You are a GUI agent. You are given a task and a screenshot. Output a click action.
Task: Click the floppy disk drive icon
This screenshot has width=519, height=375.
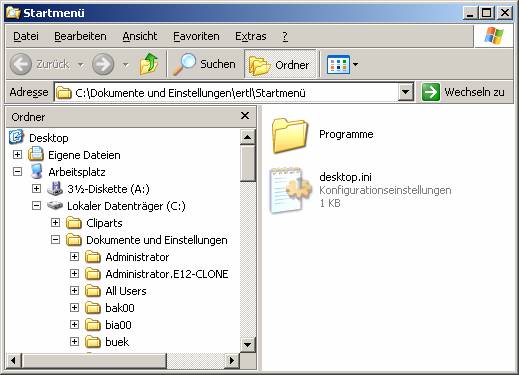[55, 188]
